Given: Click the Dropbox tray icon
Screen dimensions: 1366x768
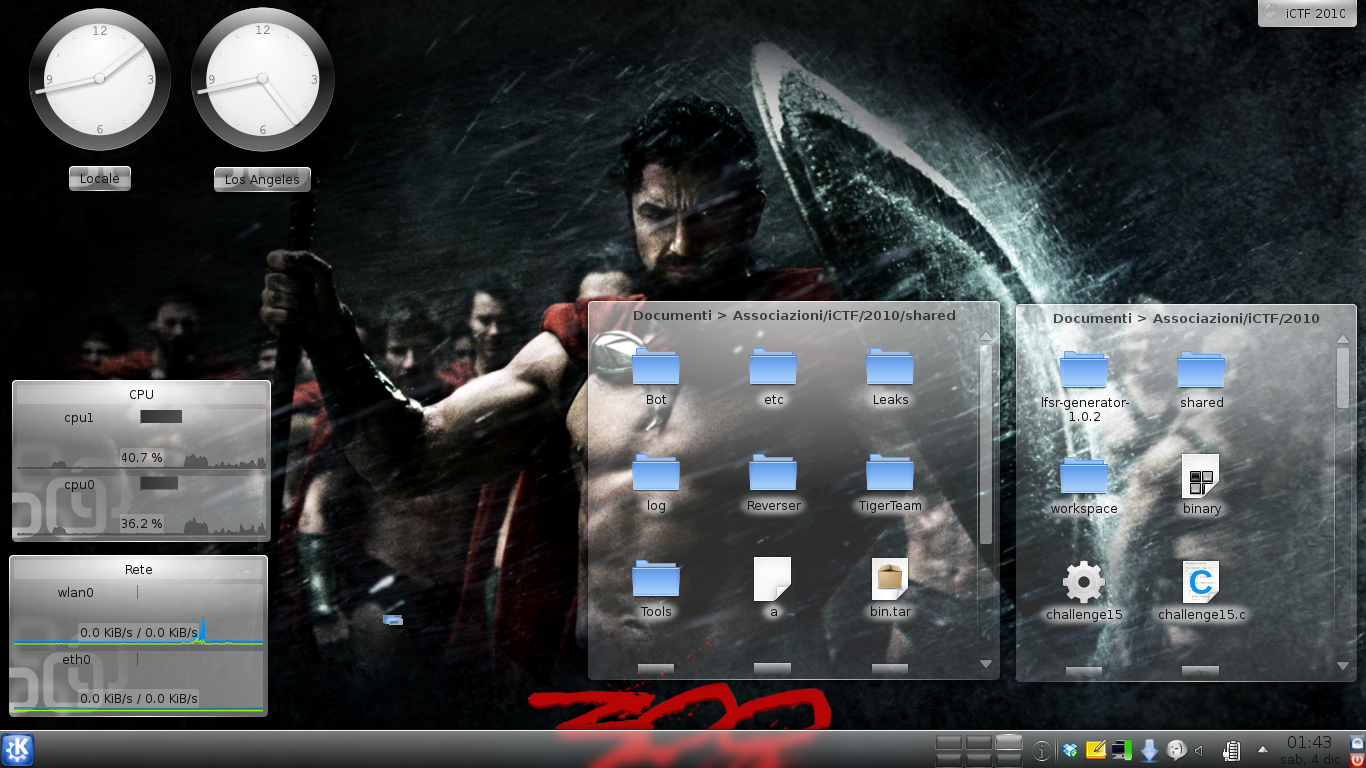Looking at the screenshot, I should point(1070,750).
